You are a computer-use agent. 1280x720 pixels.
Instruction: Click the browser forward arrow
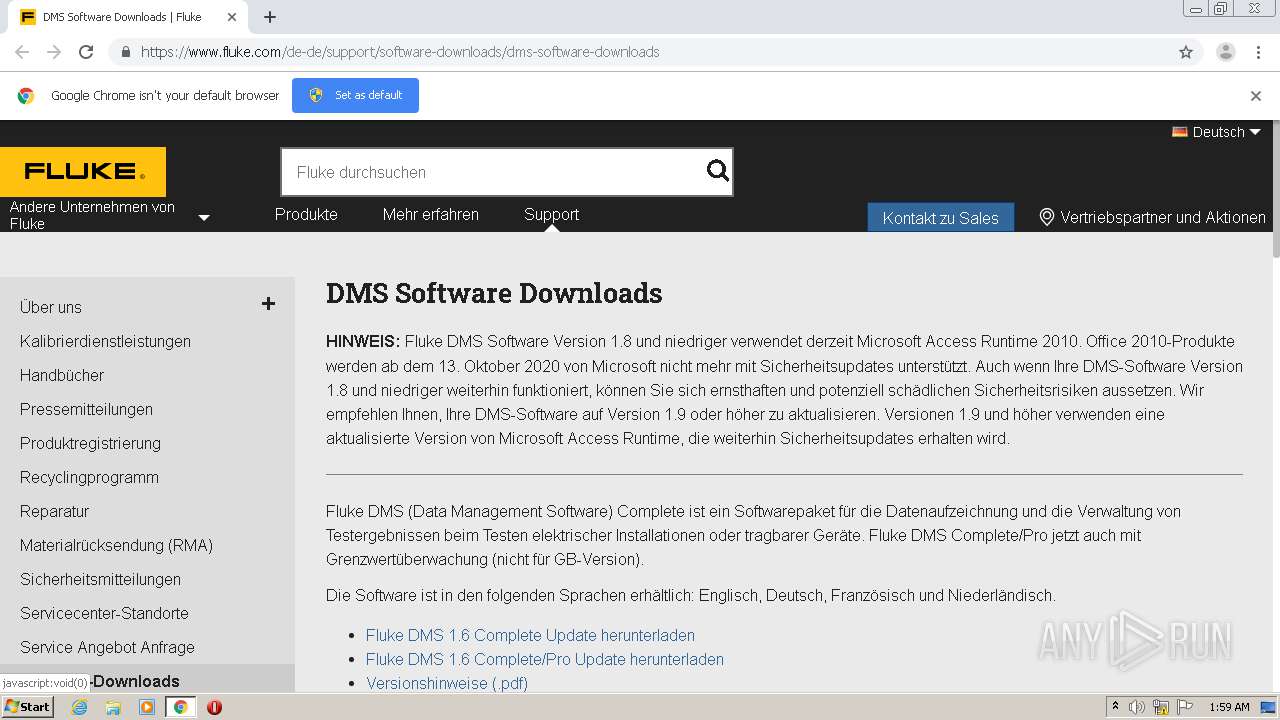point(54,52)
